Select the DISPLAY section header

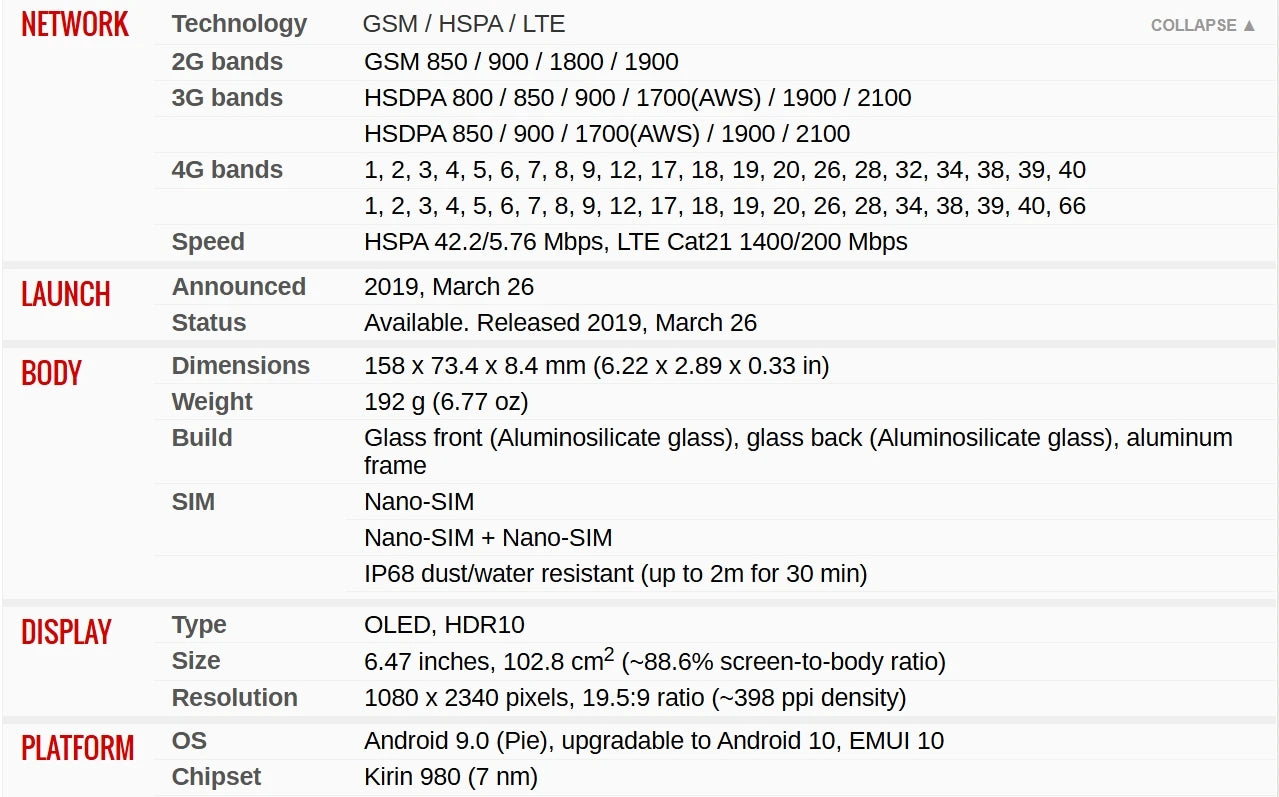pyautogui.click(x=67, y=632)
